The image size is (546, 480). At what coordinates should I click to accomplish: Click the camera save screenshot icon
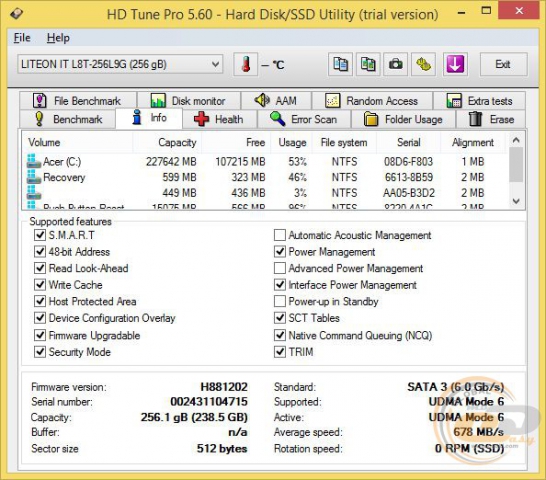pyautogui.click(x=396, y=64)
